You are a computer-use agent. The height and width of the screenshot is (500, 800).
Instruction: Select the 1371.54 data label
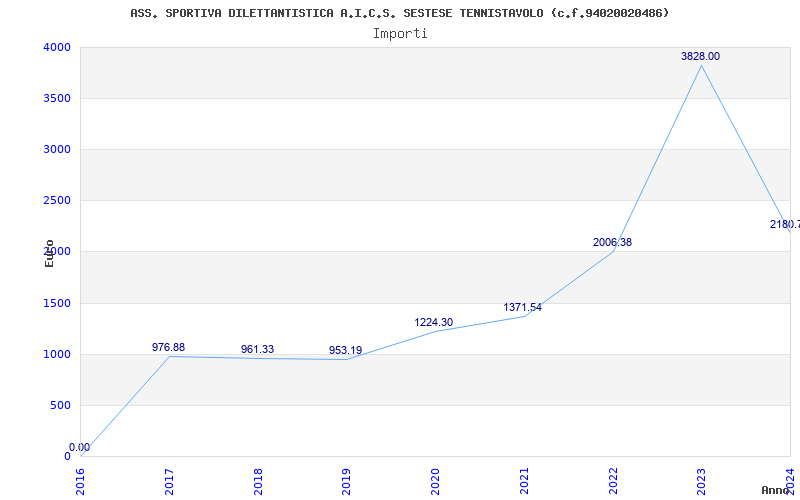pyautogui.click(x=522, y=307)
